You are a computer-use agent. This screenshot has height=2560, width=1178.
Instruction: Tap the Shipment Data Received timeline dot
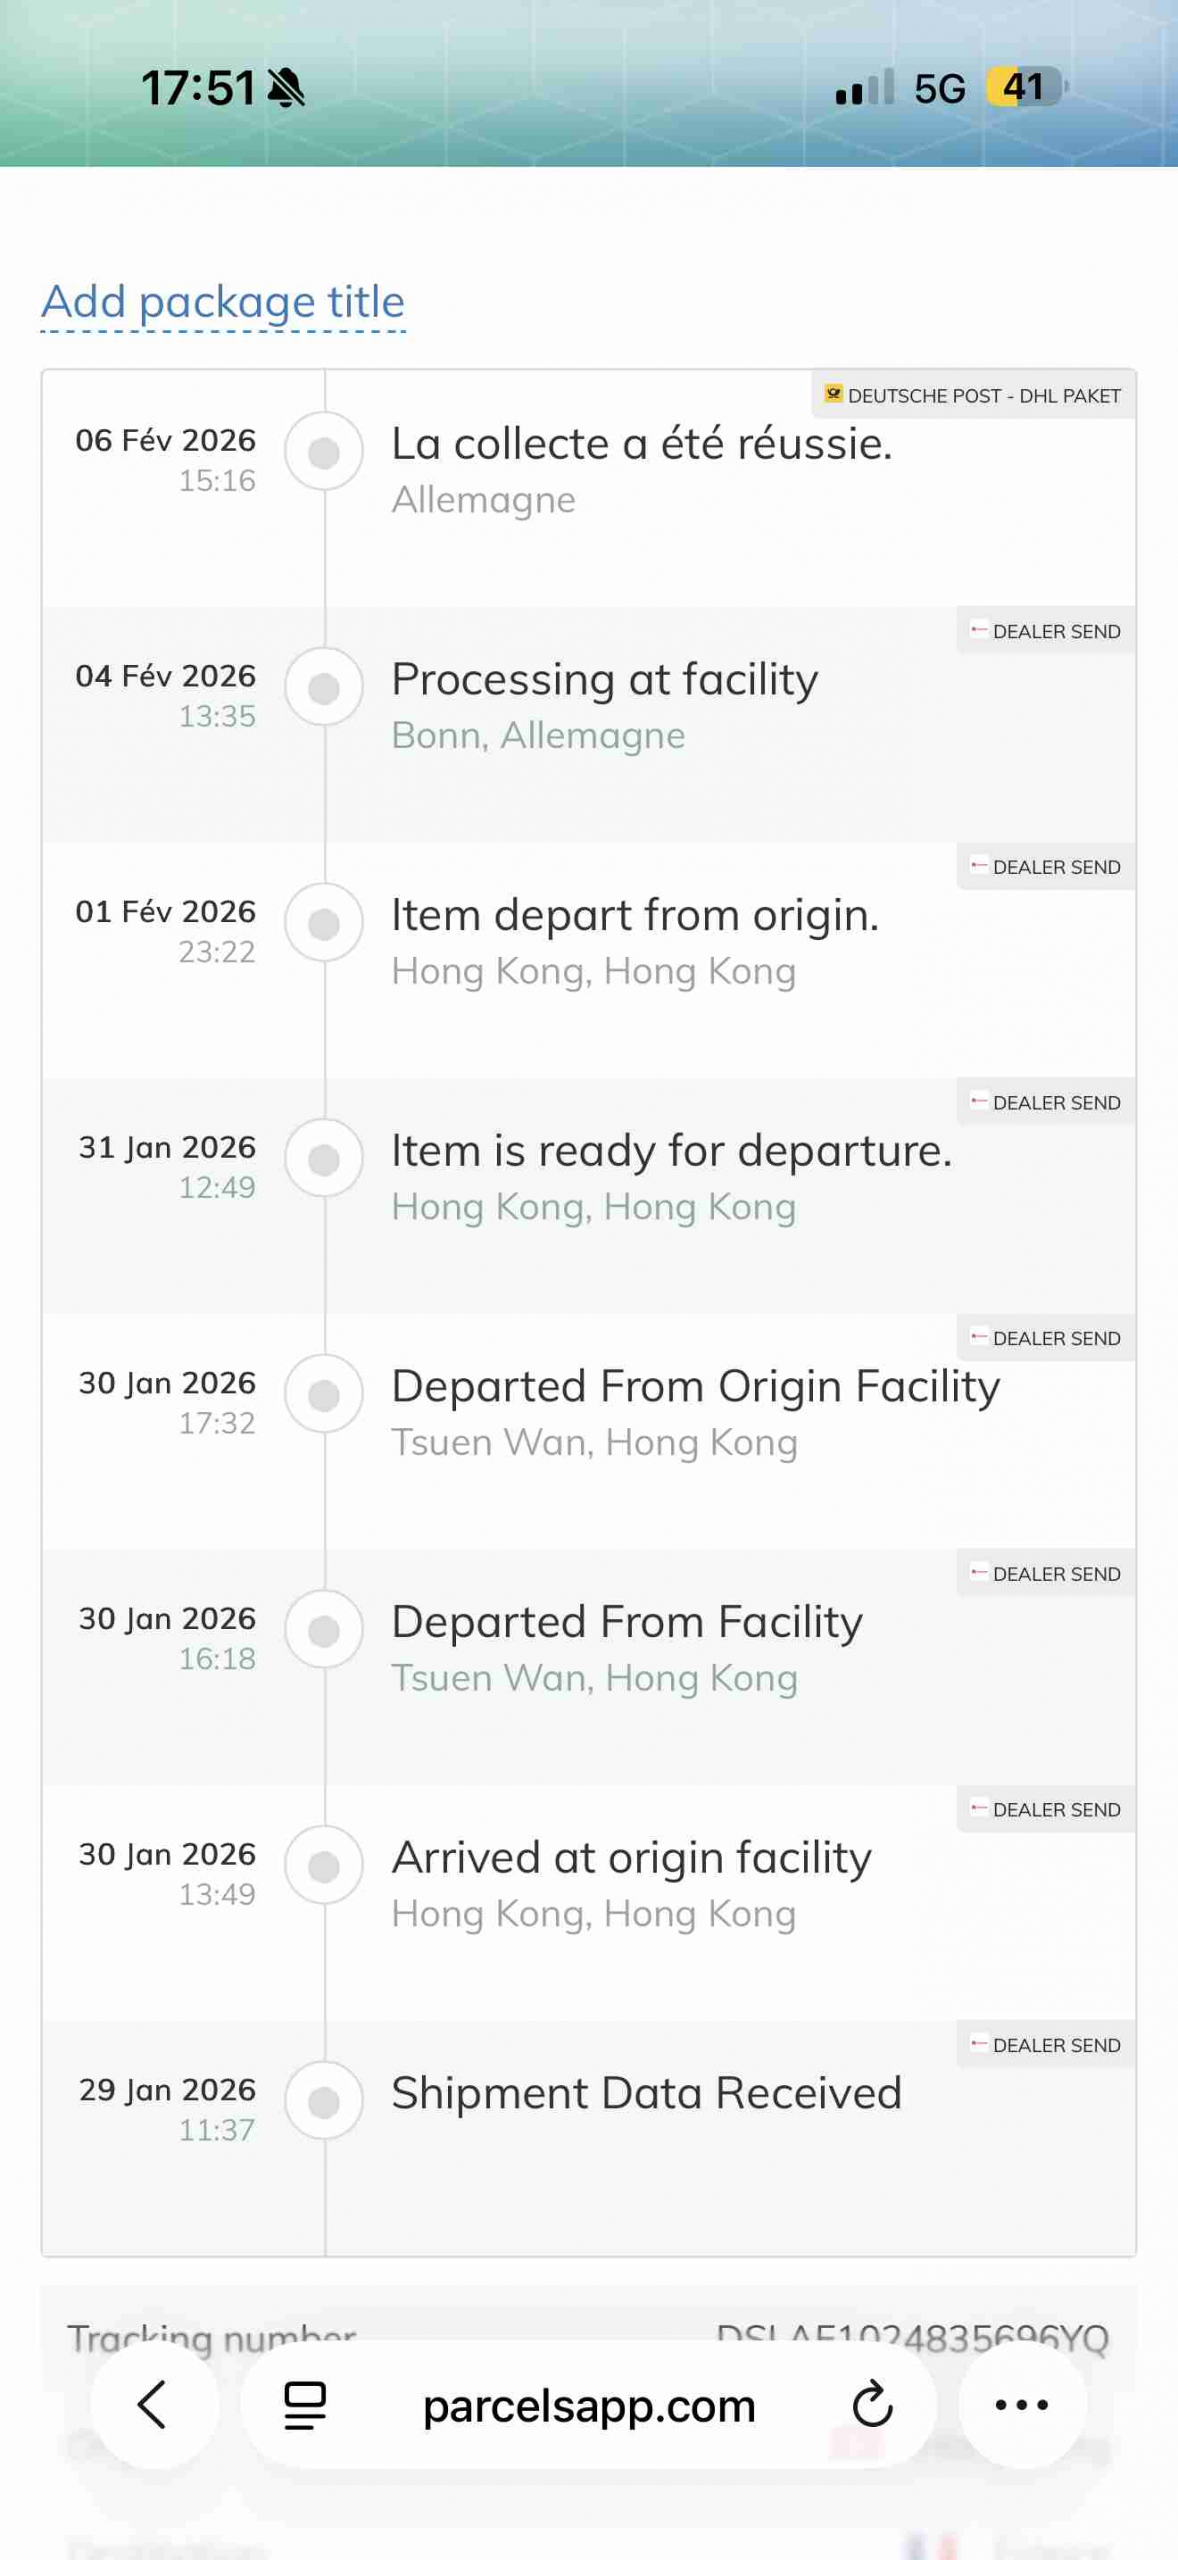tap(323, 2102)
